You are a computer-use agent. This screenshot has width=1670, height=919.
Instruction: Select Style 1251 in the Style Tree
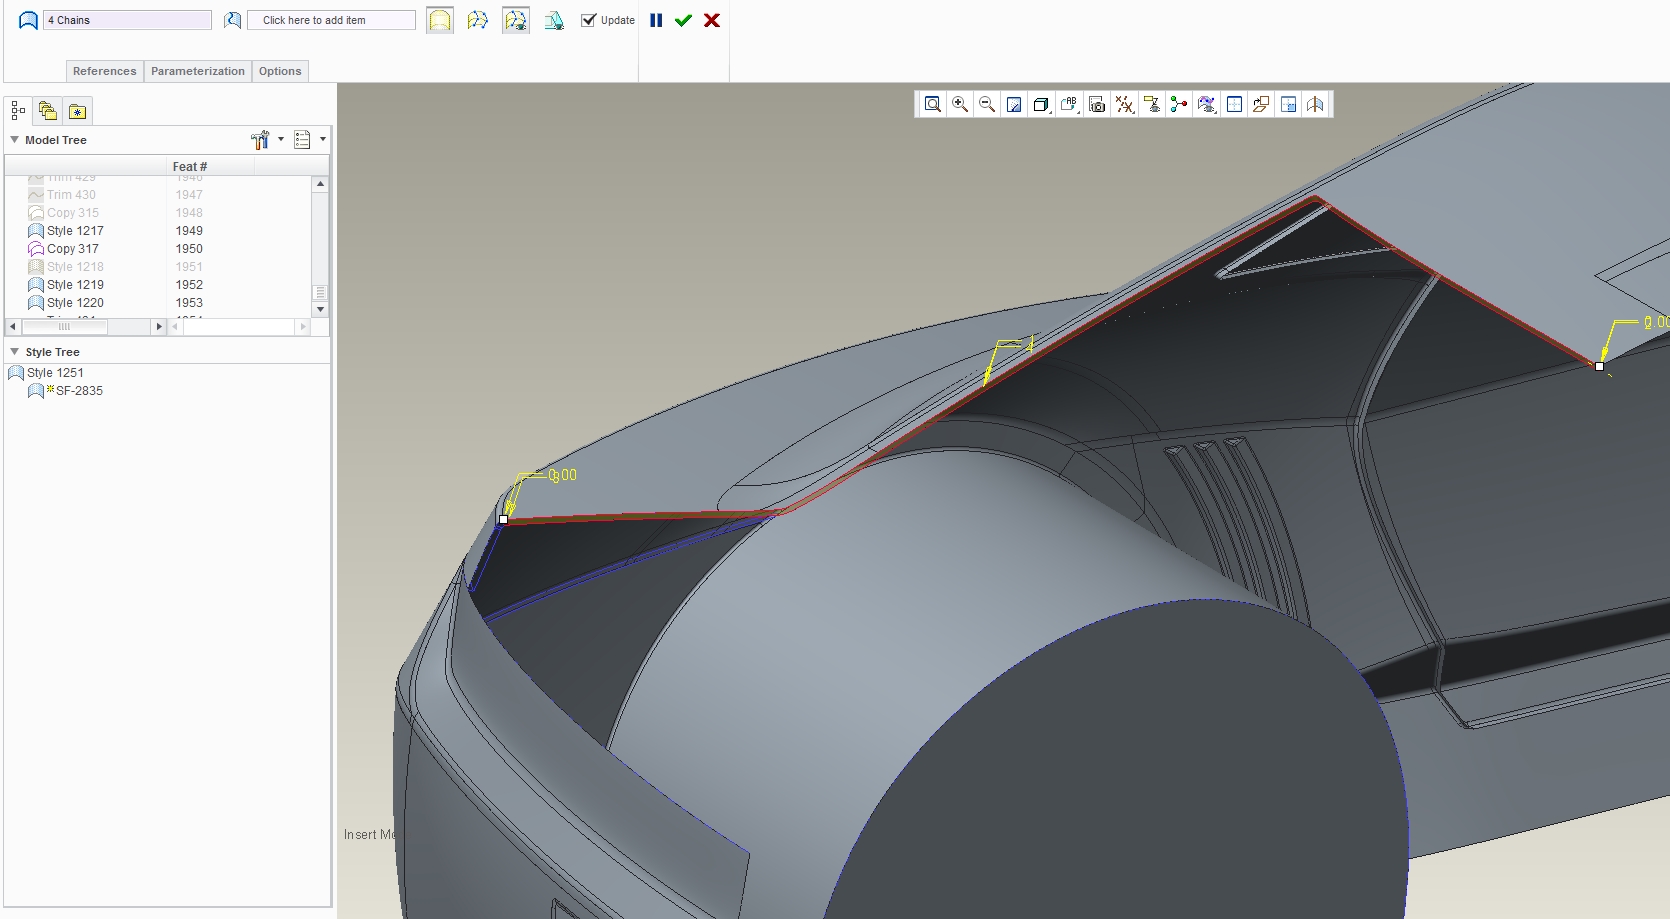tap(46, 373)
